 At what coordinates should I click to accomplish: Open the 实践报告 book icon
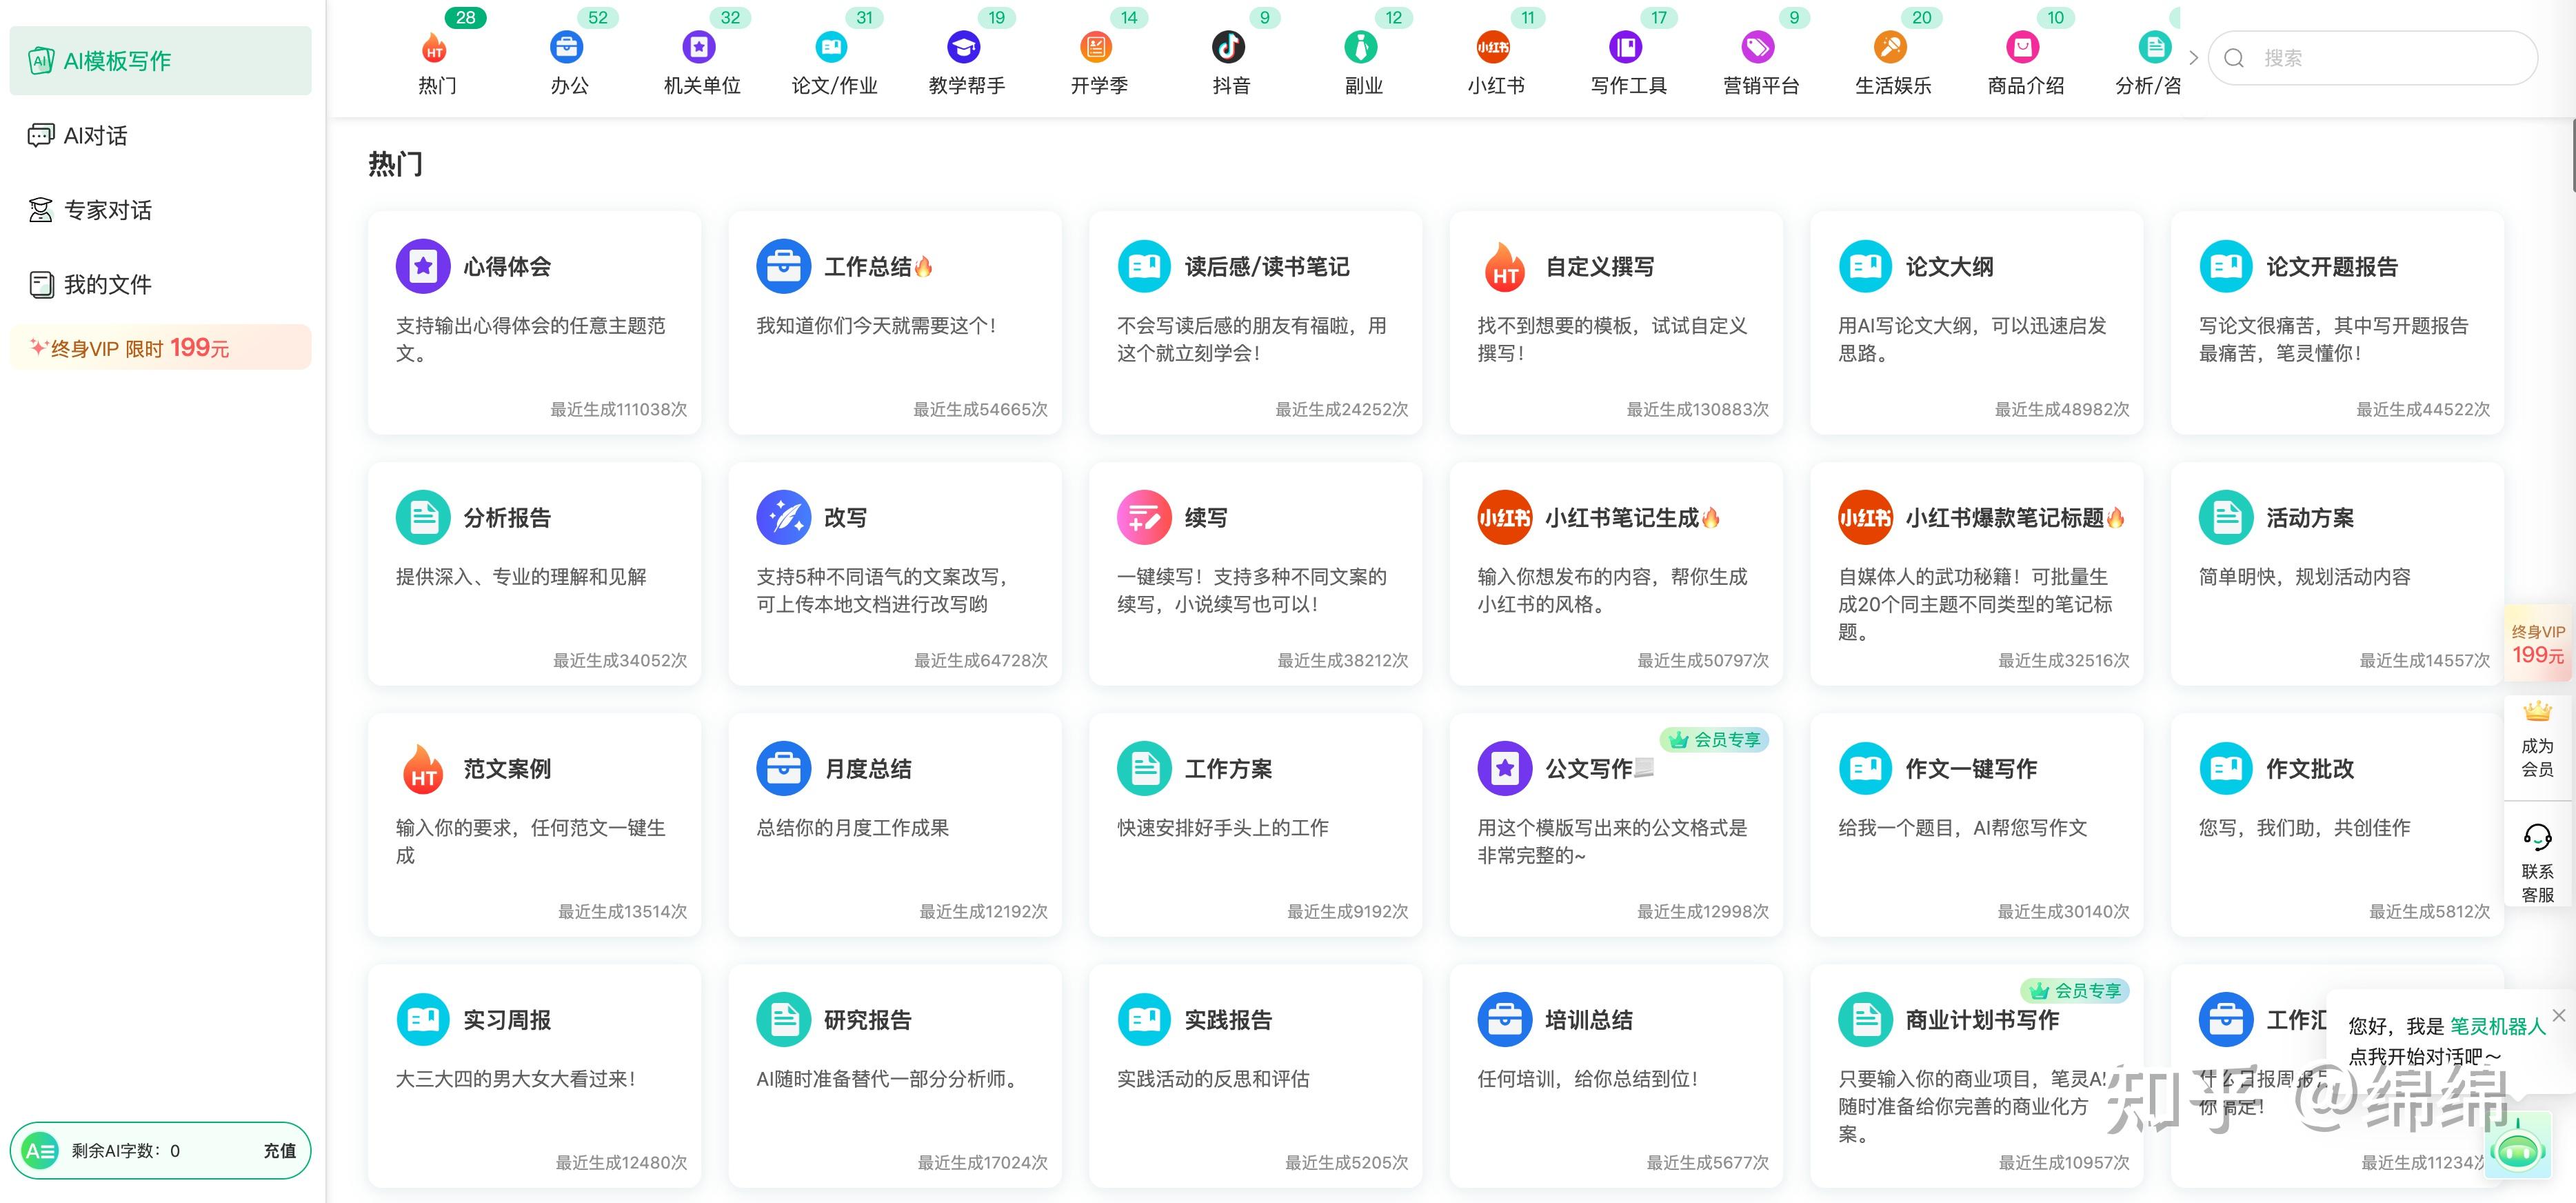pos(1144,1019)
